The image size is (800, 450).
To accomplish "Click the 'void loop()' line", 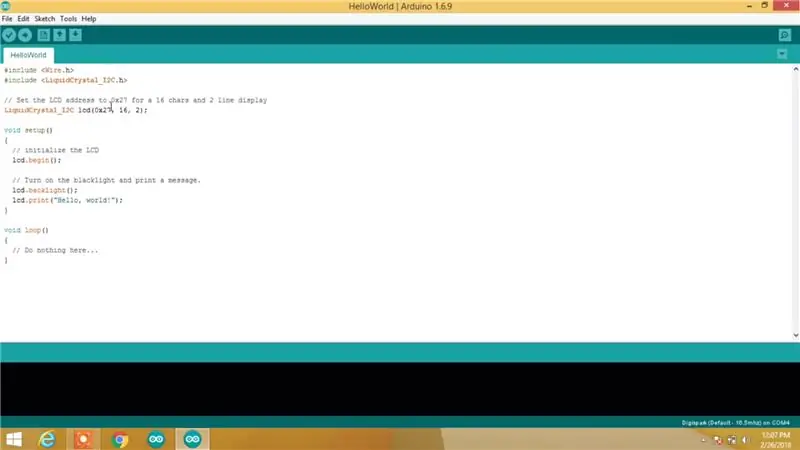I will pos(27,230).
